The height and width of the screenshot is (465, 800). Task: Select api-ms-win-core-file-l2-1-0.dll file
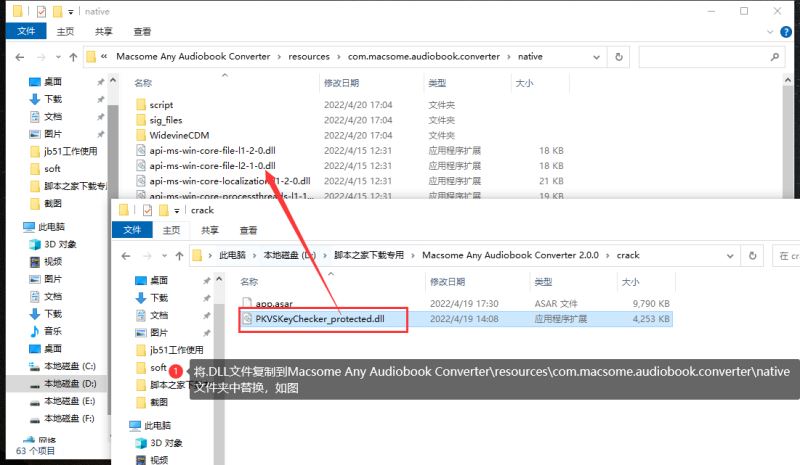(212, 166)
